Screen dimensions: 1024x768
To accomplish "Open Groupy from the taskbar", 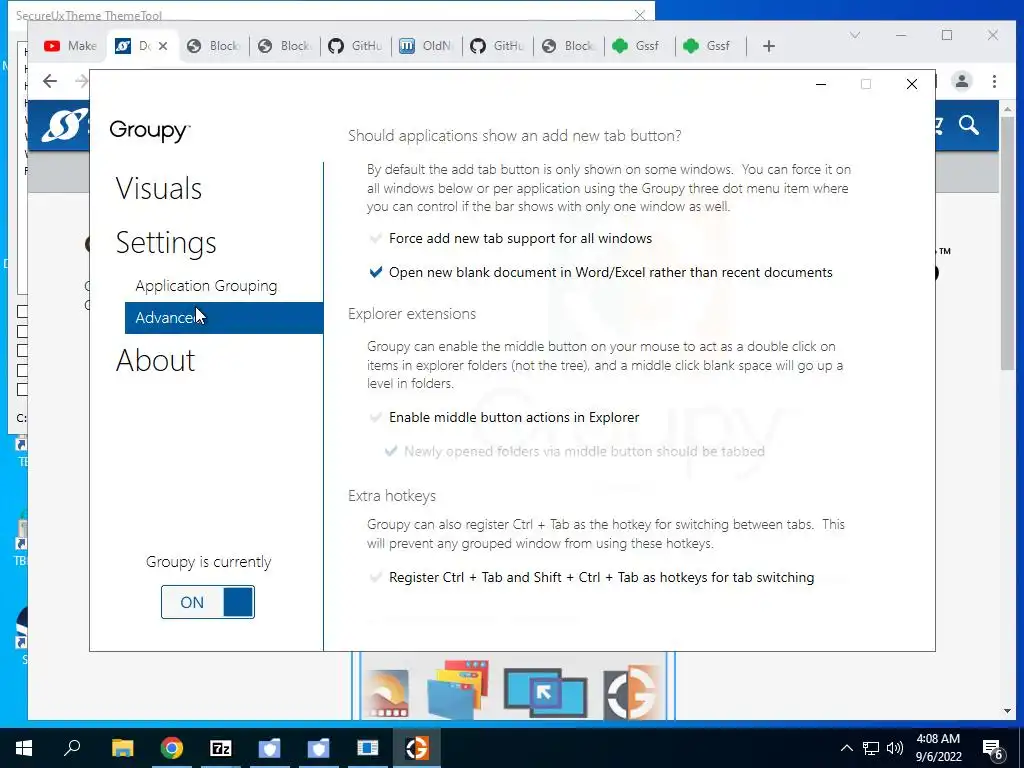I will [417, 748].
